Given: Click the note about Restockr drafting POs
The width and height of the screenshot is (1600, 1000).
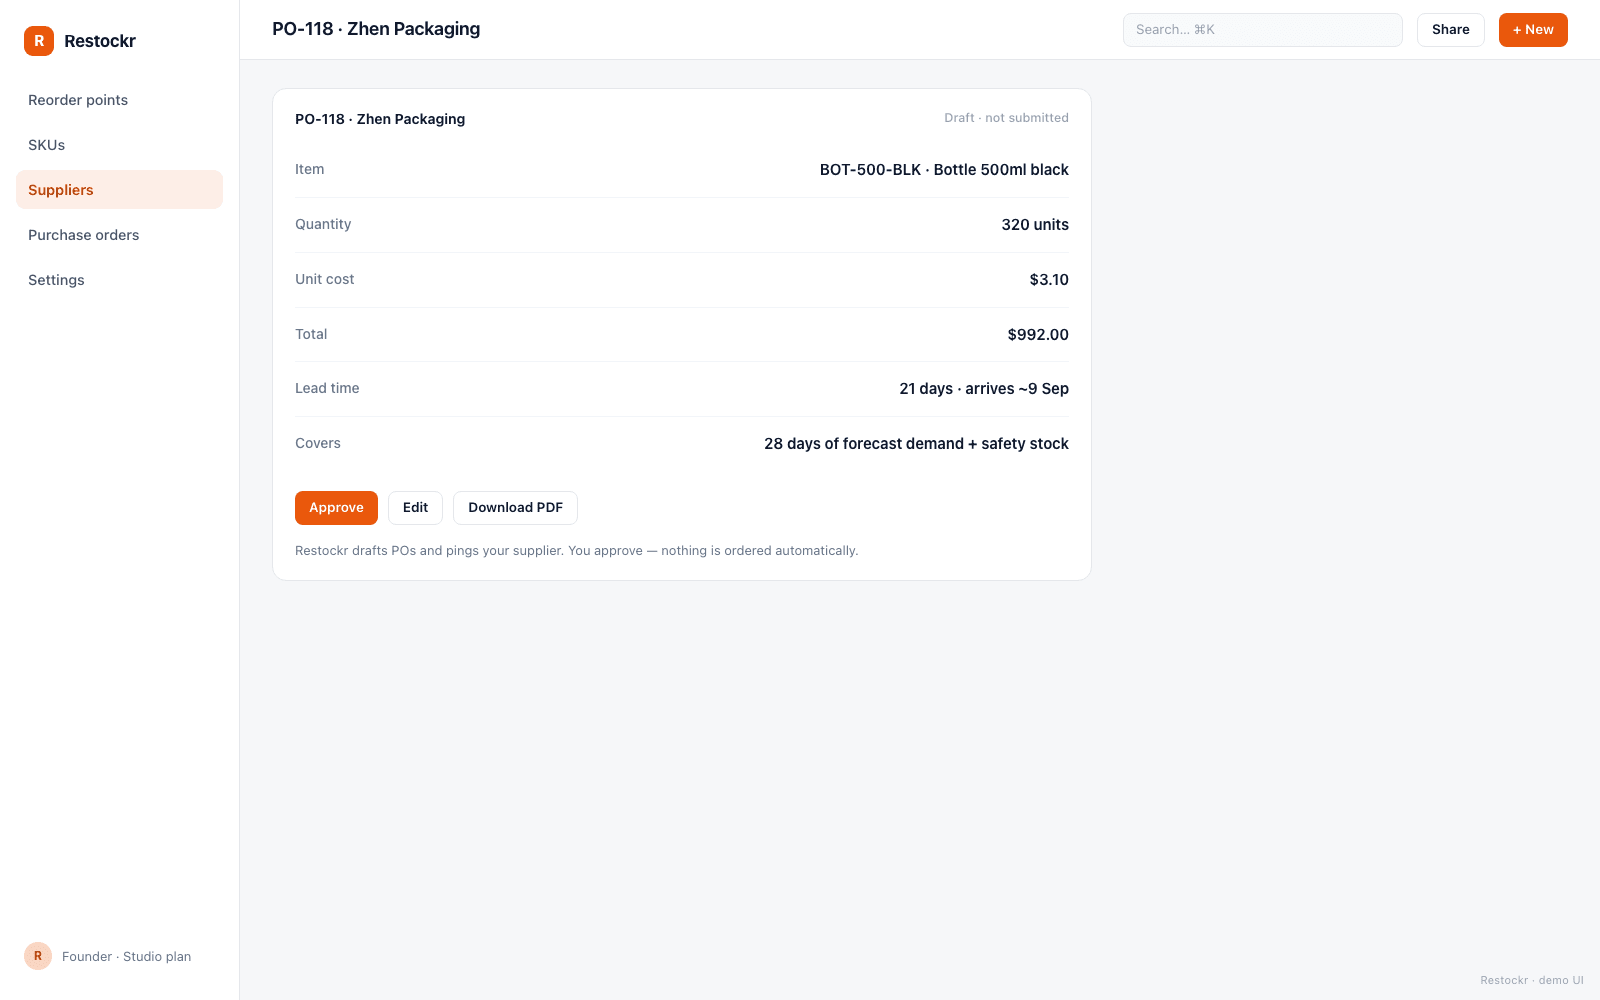Looking at the screenshot, I should pos(576,551).
